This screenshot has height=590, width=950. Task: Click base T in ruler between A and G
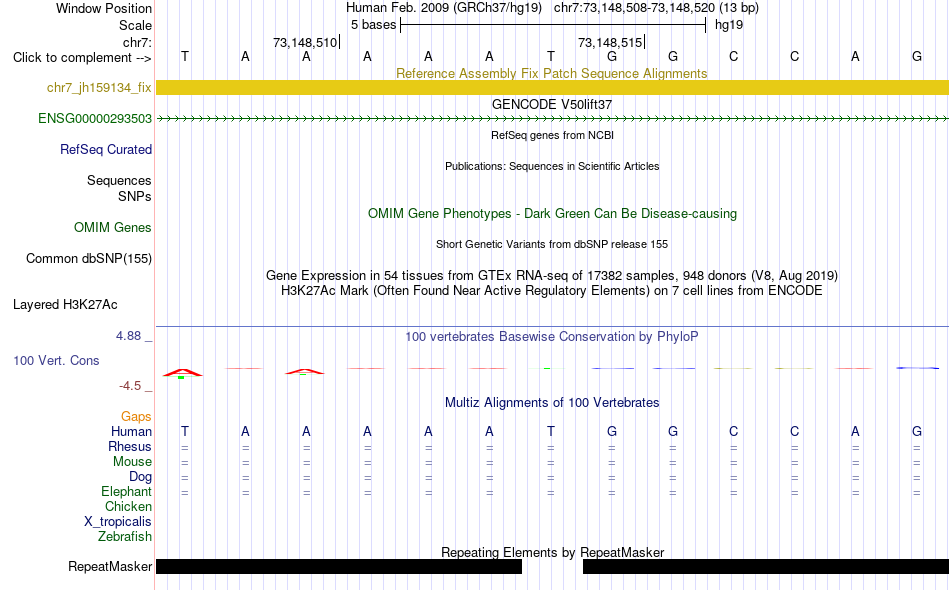[551, 56]
